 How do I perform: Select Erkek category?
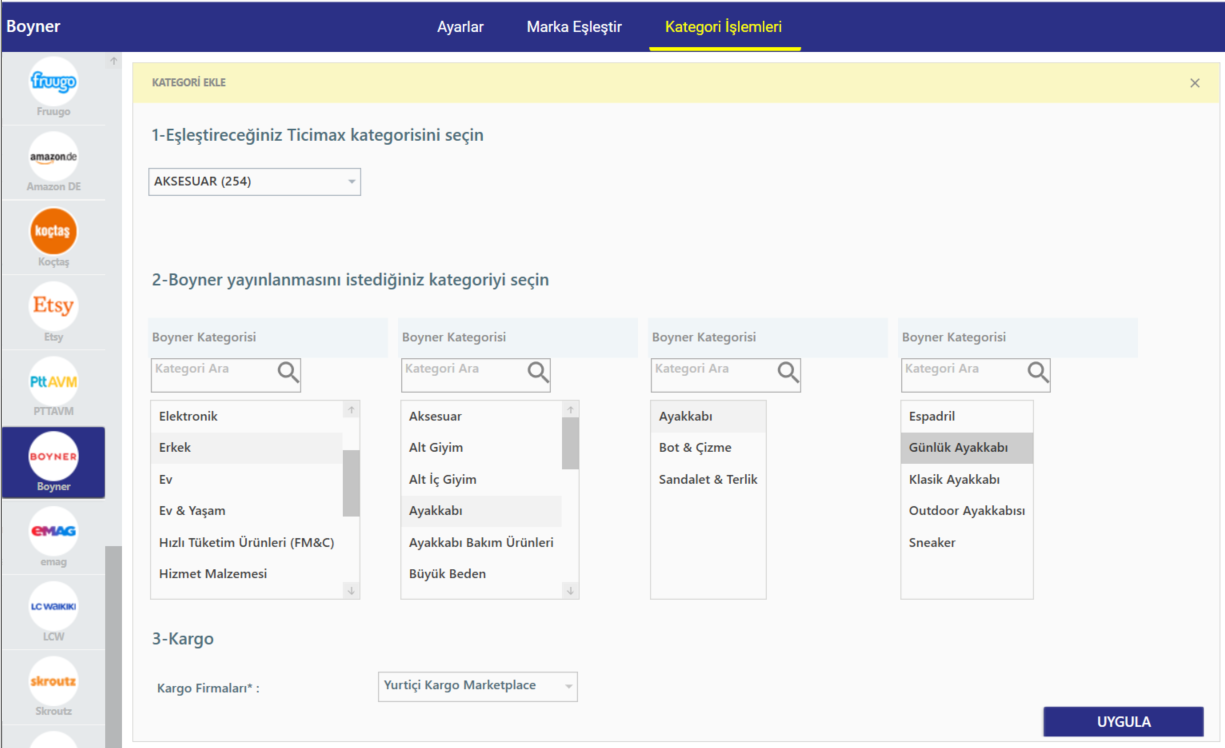[x=246, y=448]
